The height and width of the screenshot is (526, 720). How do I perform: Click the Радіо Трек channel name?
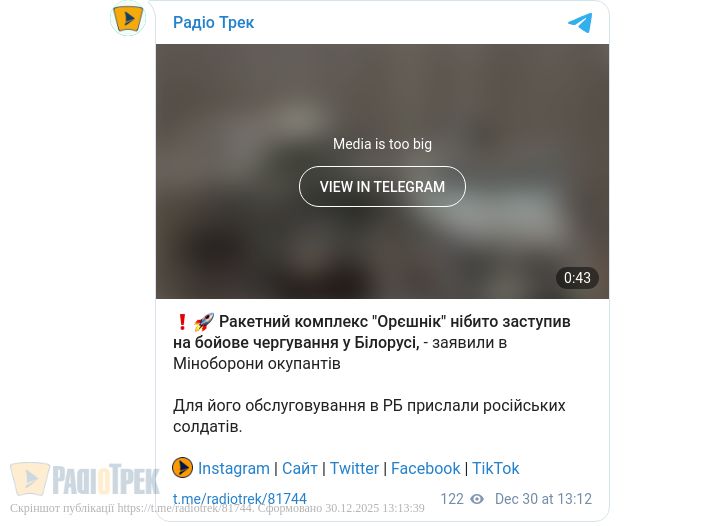coord(213,22)
